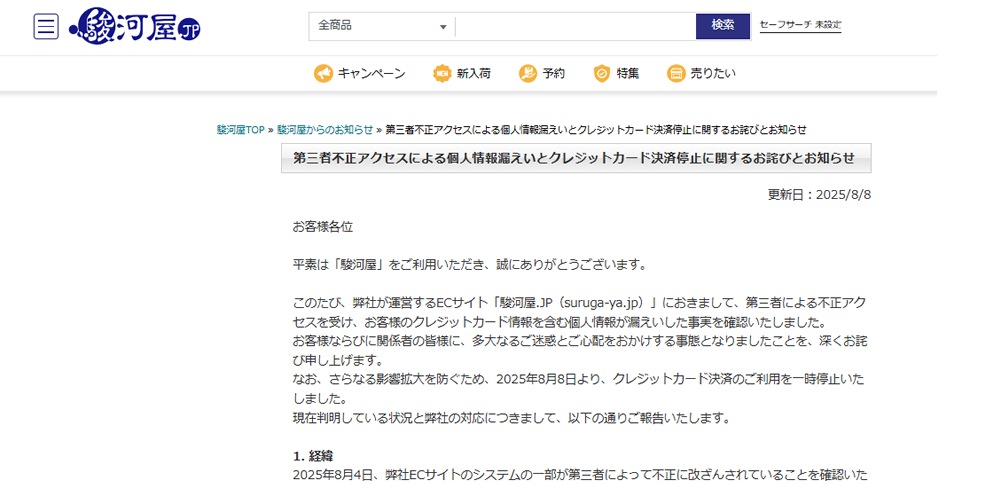Viewport: 1000px width, 485px height.
Task: Follow the 駿河屋からのお知らせ breadcrumb link
Action: [x=325, y=130]
